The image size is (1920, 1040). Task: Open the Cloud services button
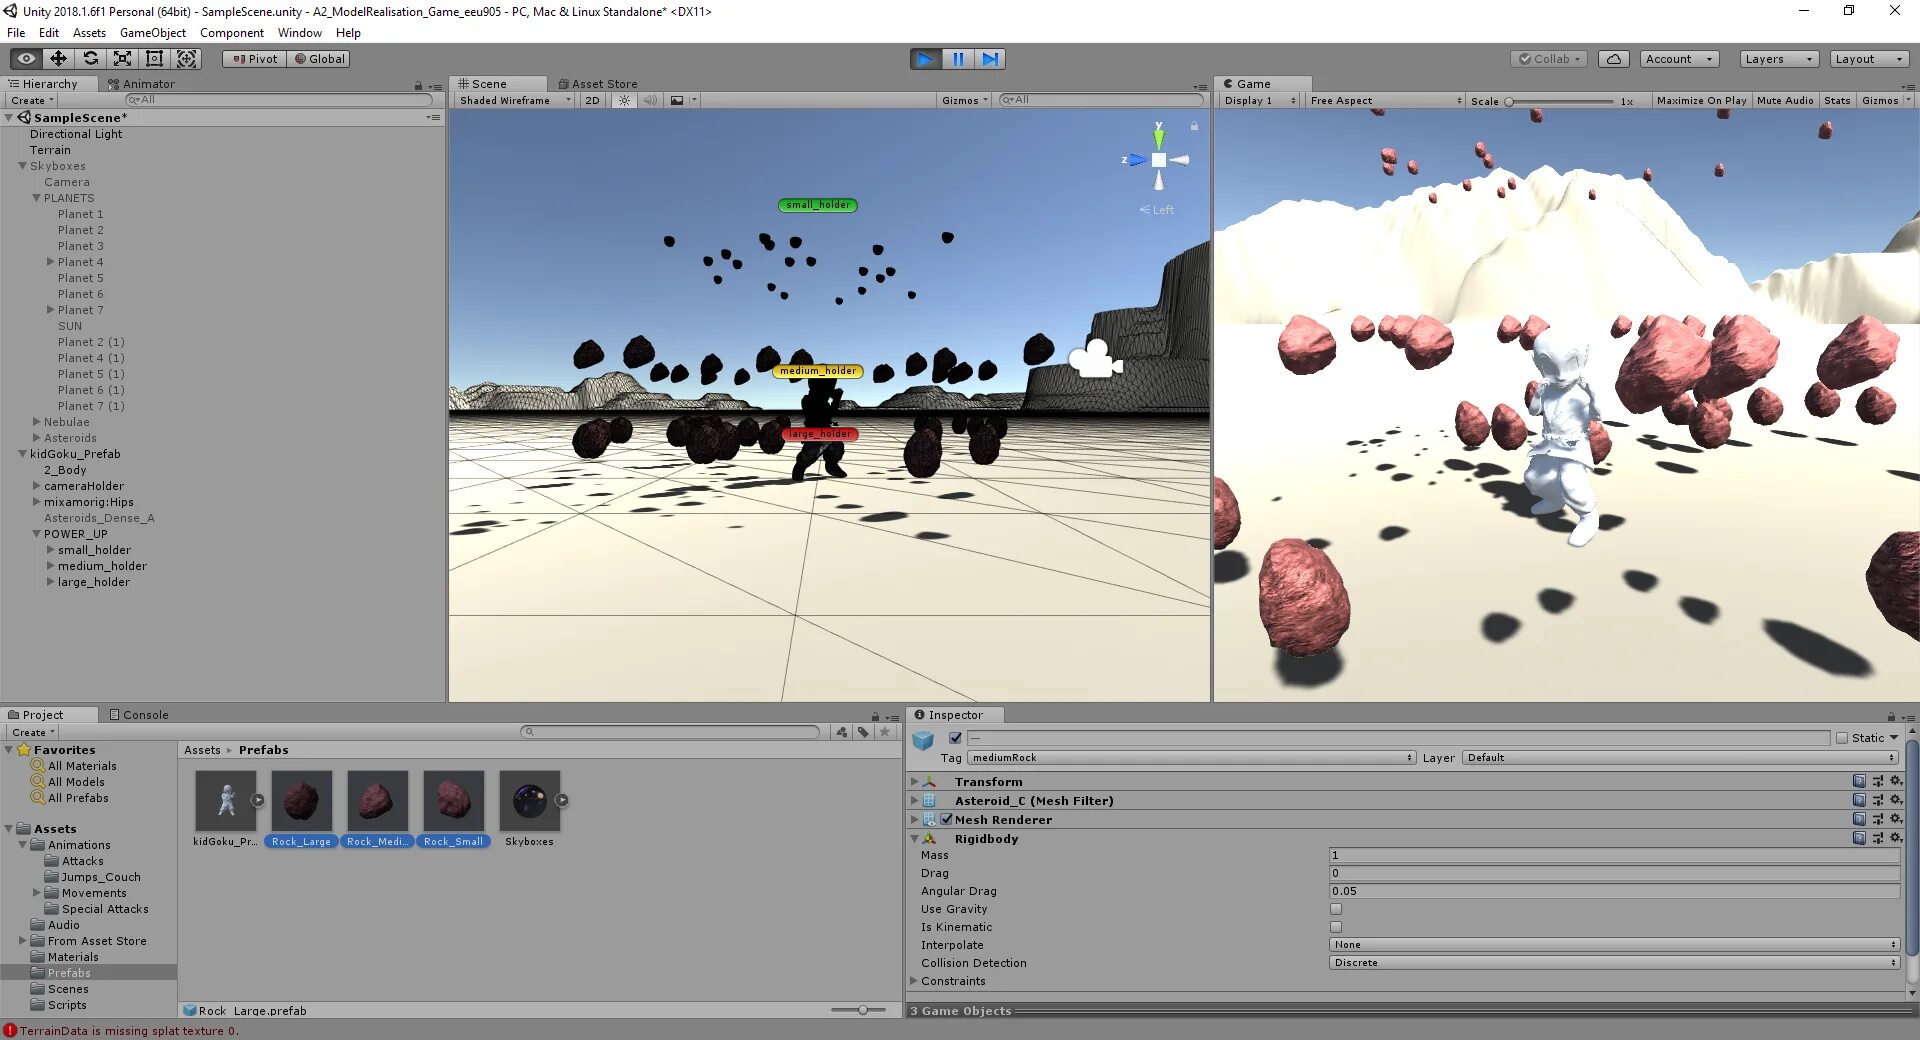tap(1614, 59)
